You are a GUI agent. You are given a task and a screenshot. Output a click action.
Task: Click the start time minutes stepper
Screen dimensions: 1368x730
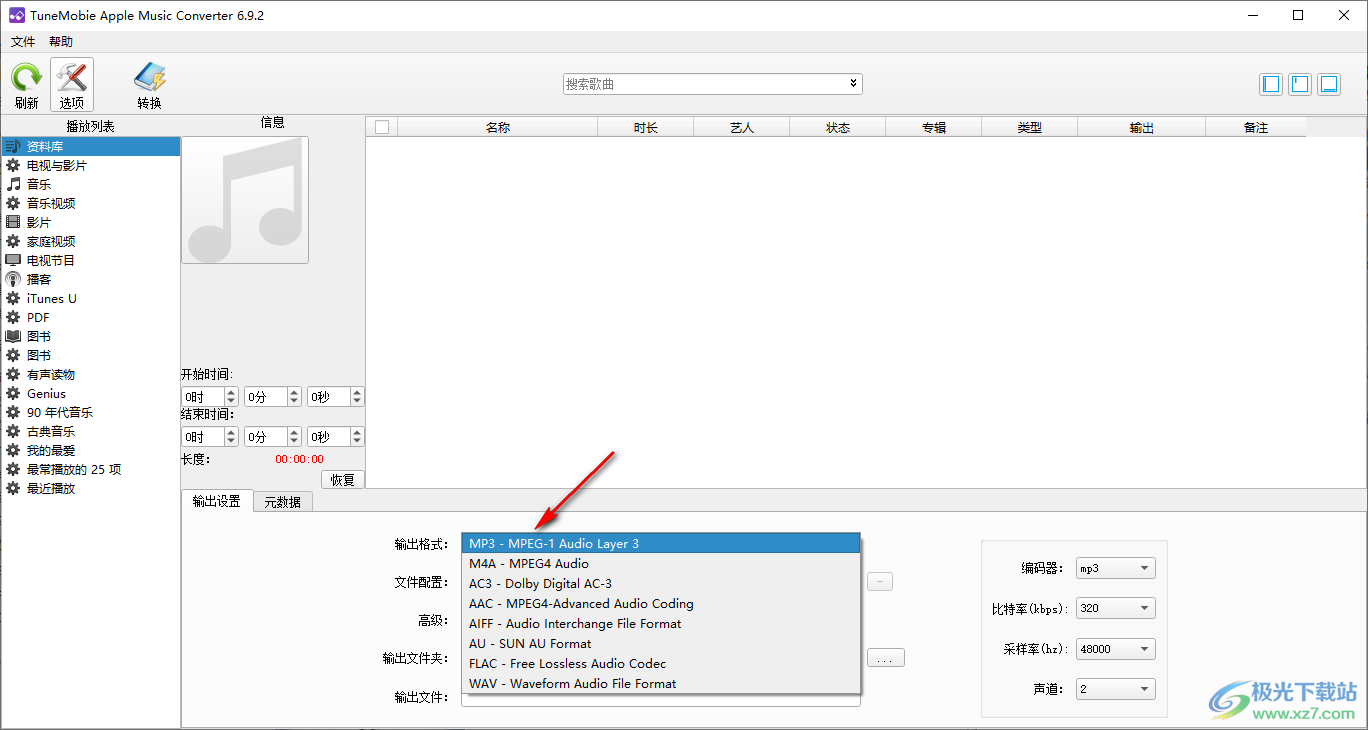coord(294,397)
